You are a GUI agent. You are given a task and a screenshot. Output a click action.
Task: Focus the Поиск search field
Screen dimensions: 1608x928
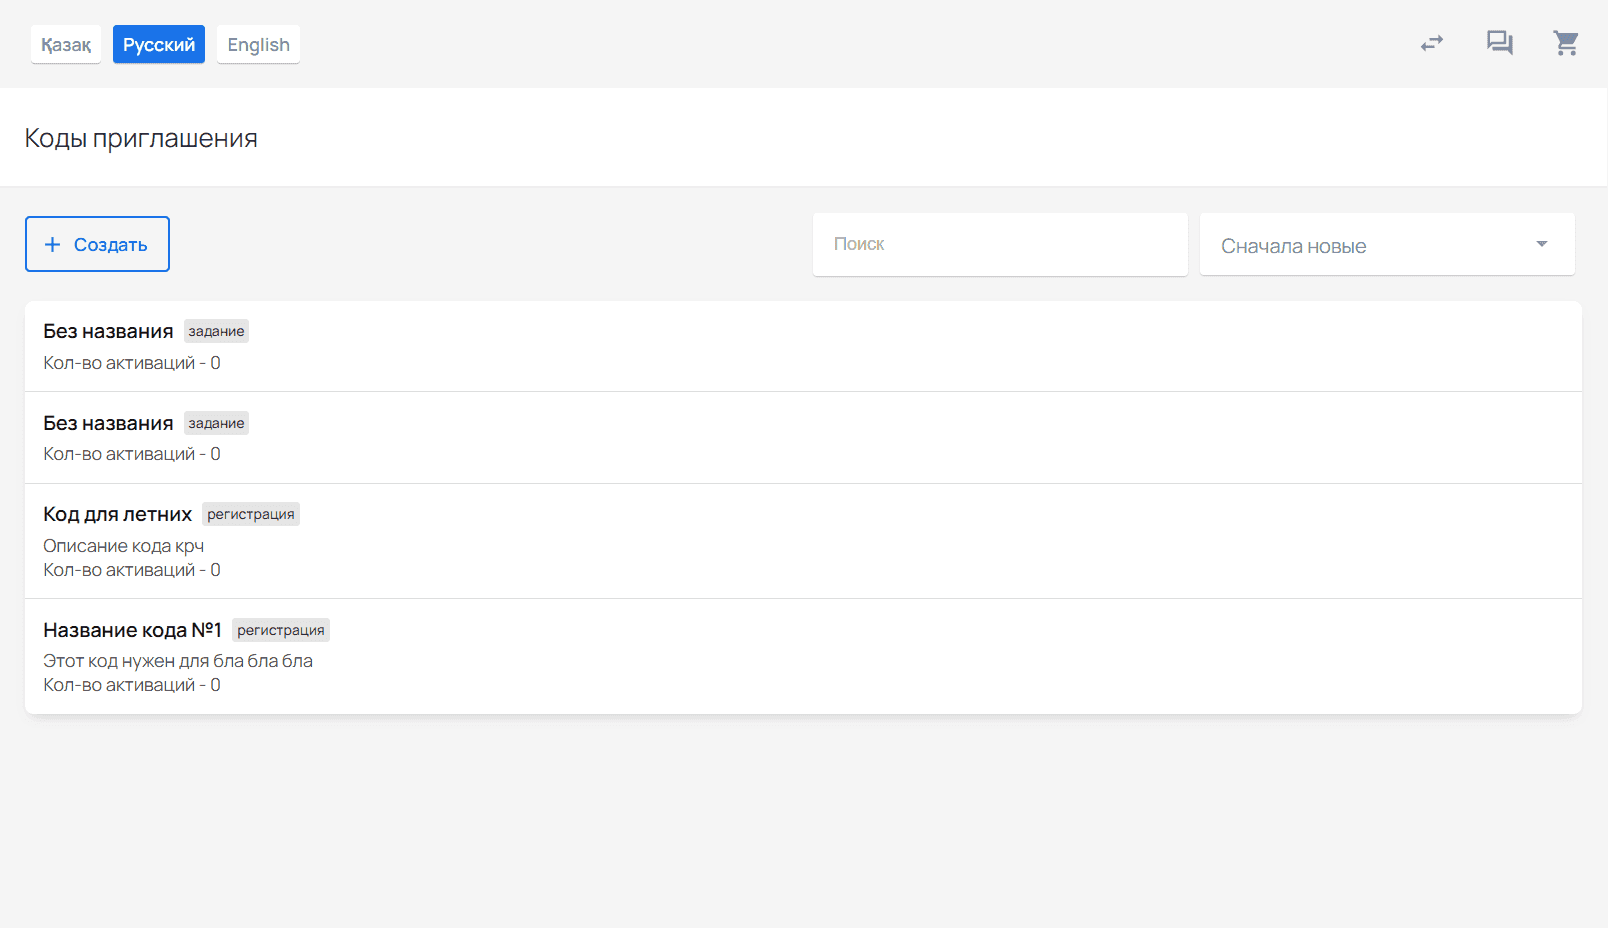point(1000,244)
